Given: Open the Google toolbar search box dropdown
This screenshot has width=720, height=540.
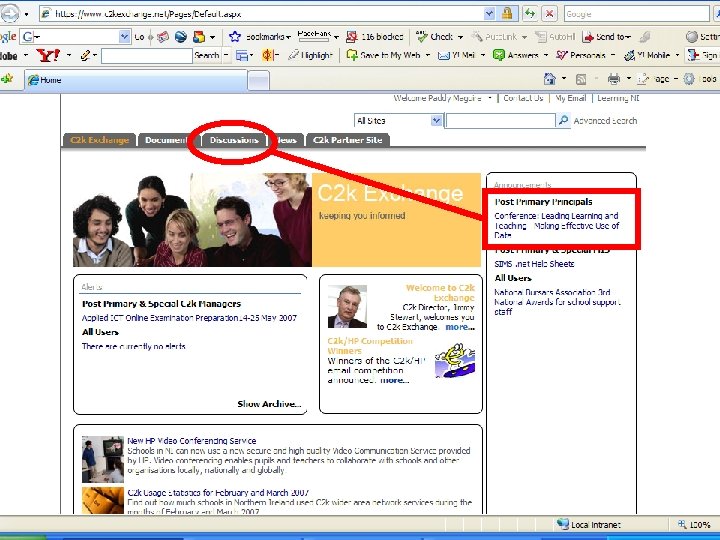Looking at the screenshot, I should [x=124, y=36].
